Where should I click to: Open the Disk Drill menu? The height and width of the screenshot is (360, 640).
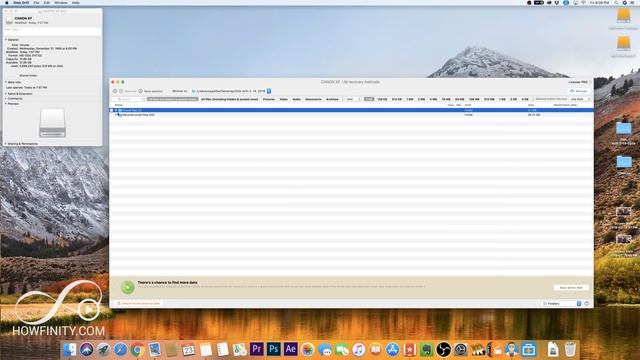coord(21,2)
